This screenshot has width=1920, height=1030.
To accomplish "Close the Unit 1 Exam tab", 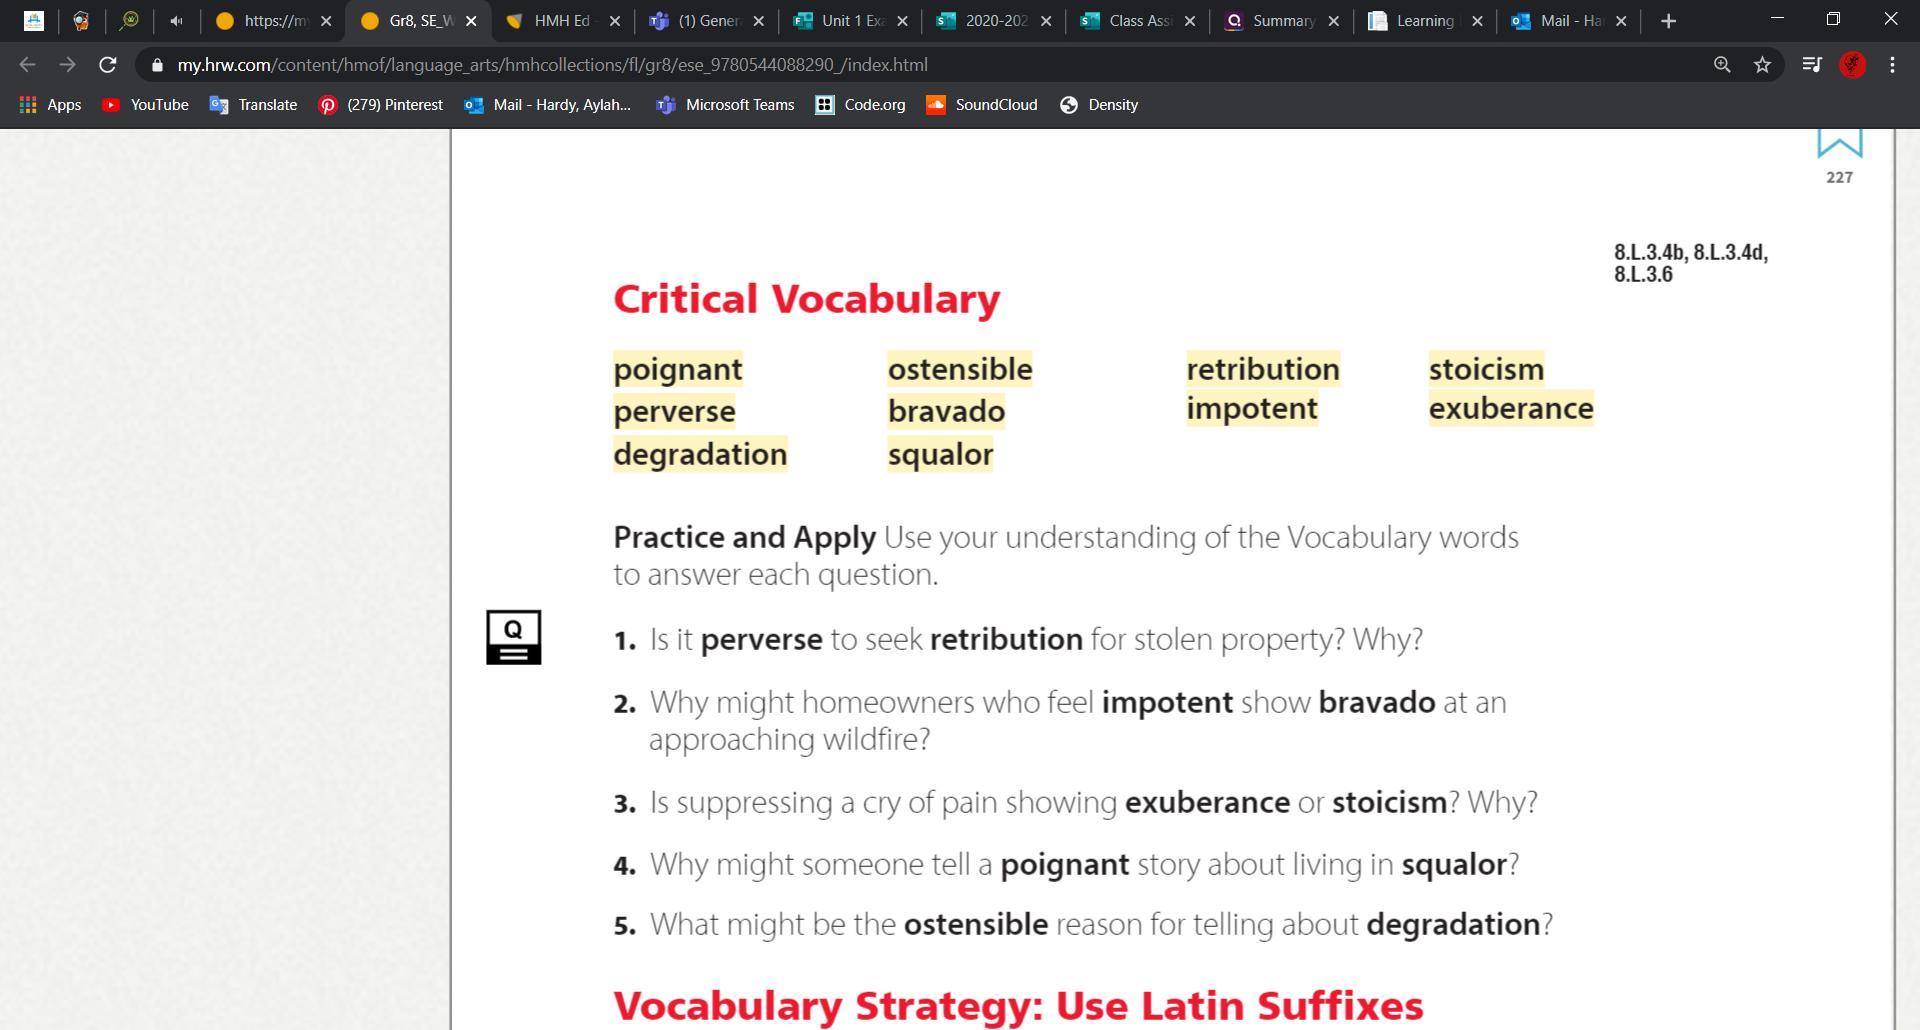I will click(x=902, y=21).
